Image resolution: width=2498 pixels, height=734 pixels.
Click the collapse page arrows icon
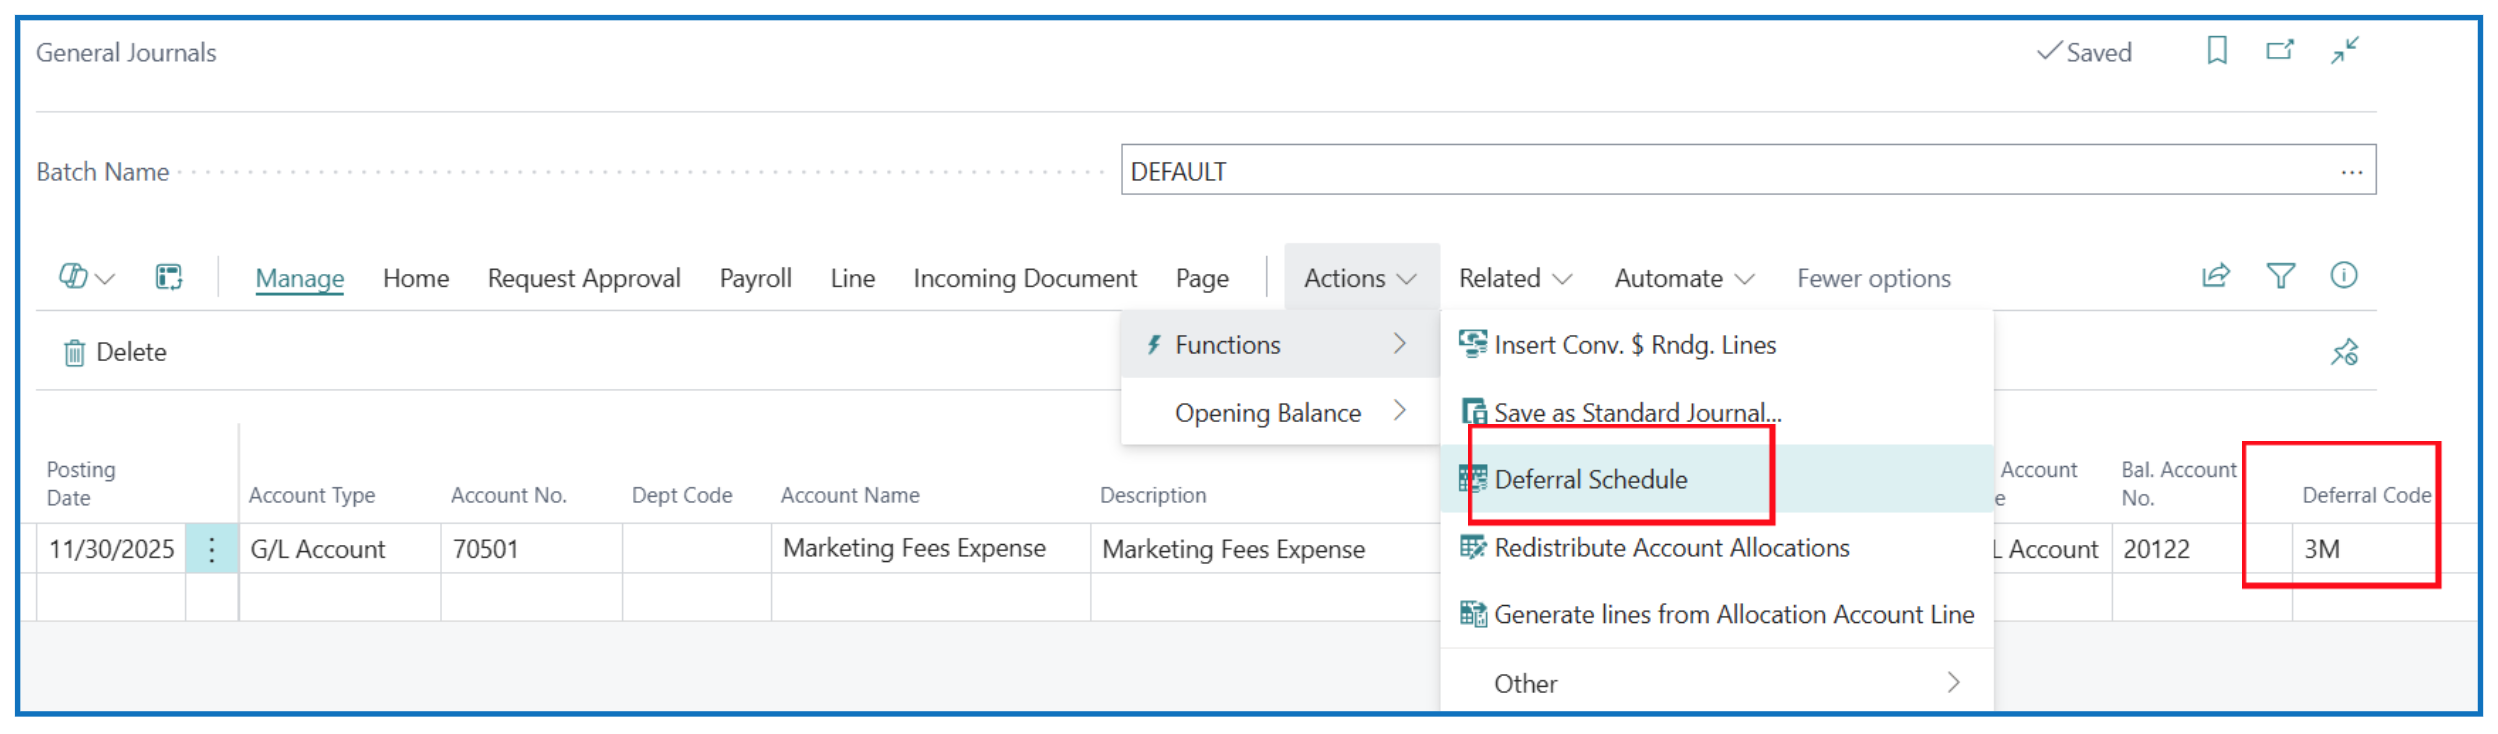click(2344, 50)
